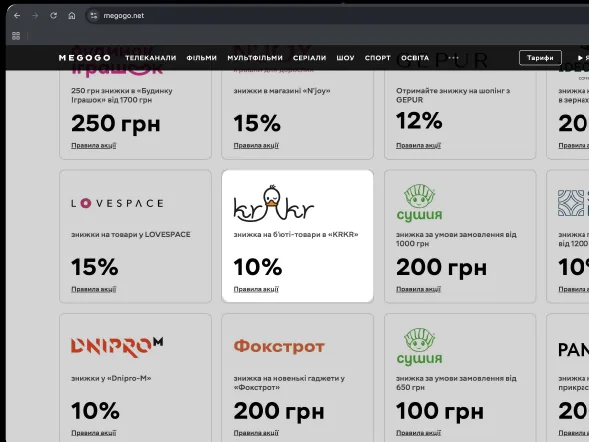Click the Фокстрот logo
Viewport: 589px width, 442px height.
pyautogui.click(x=279, y=347)
